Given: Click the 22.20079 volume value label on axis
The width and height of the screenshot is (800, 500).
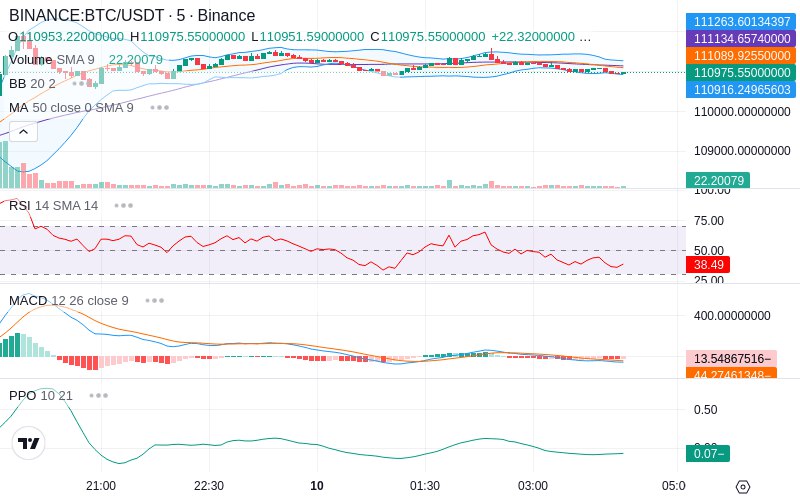Looking at the screenshot, I should tap(718, 180).
